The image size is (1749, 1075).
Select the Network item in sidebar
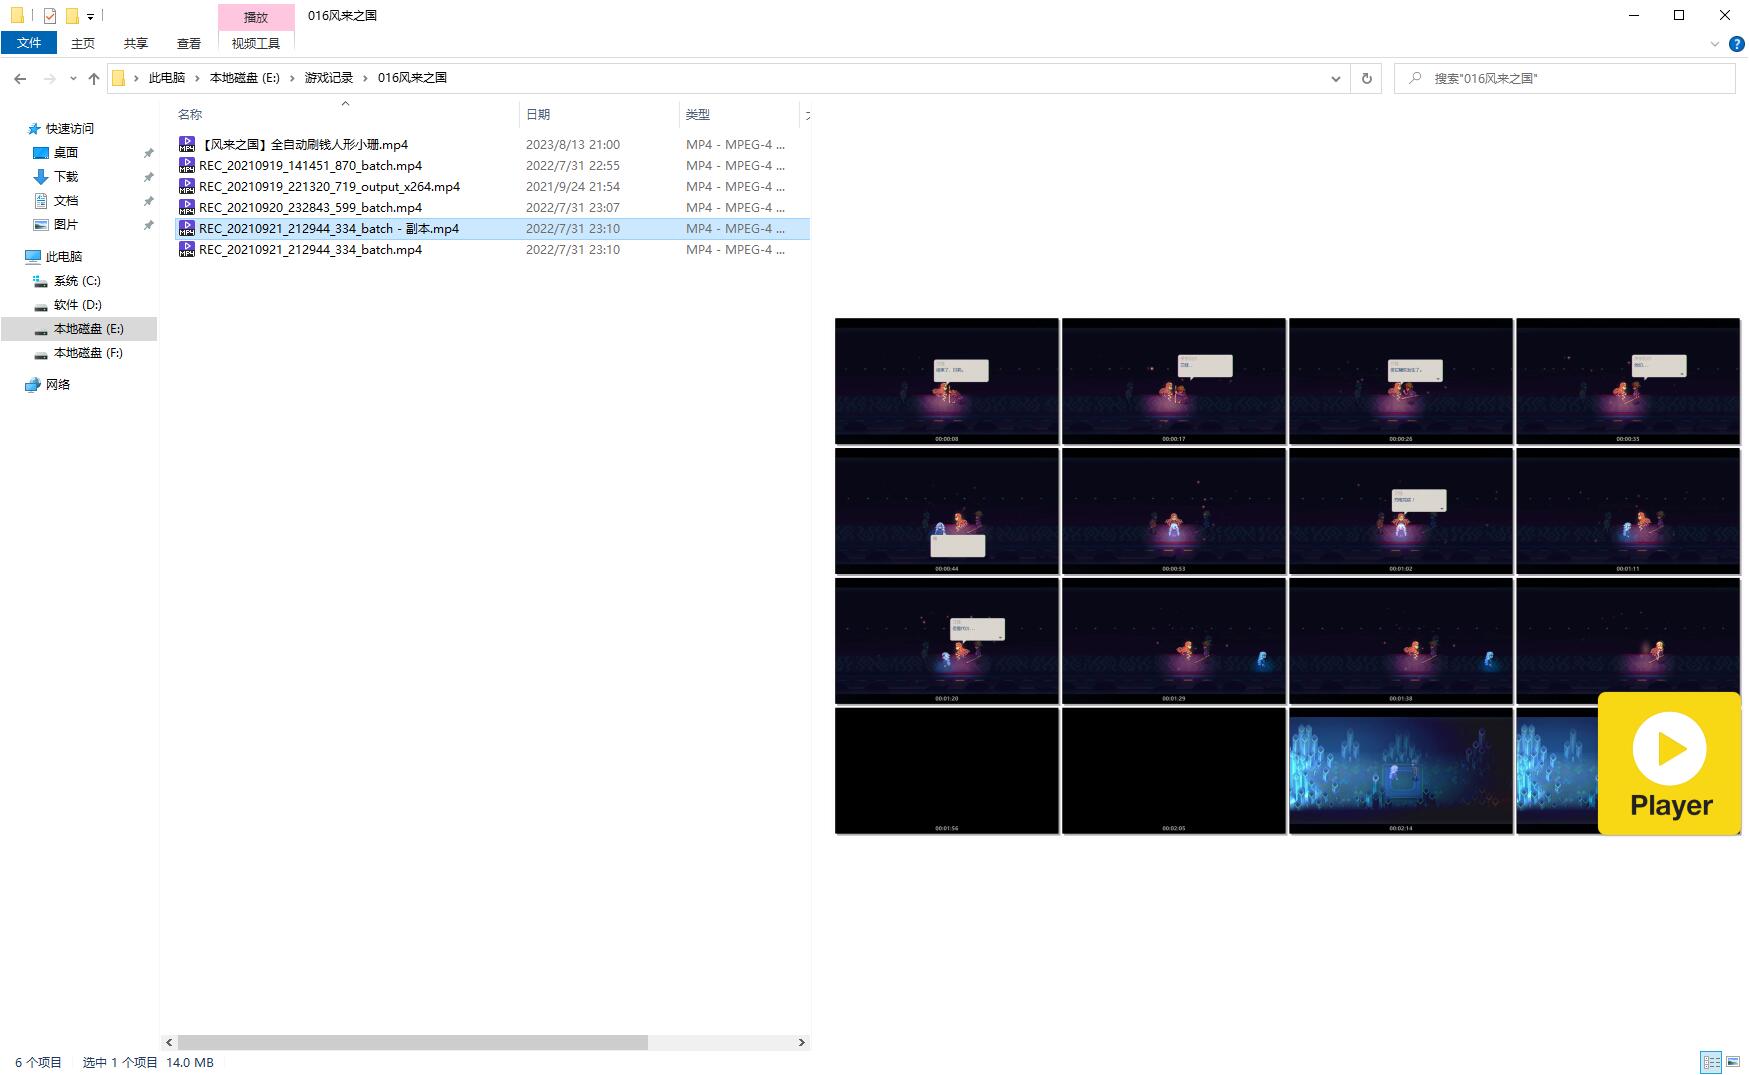(x=58, y=385)
